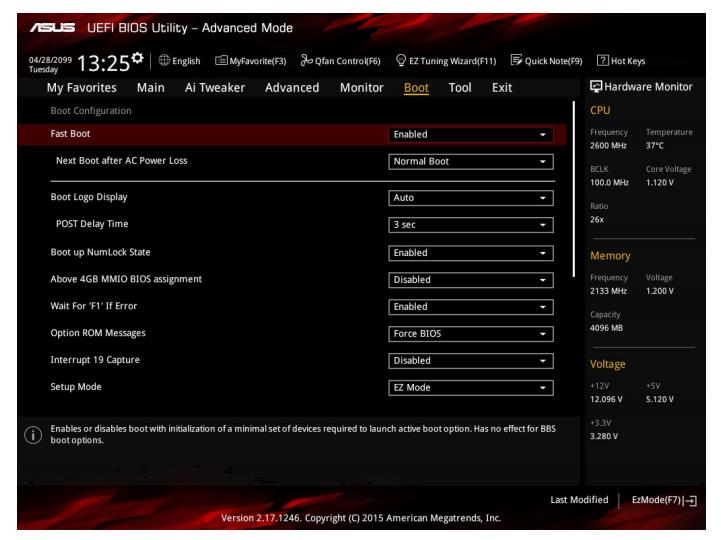The width and height of the screenshot is (721, 540).
Task: Click the Boot Configuration heading
Action: (91, 111)
